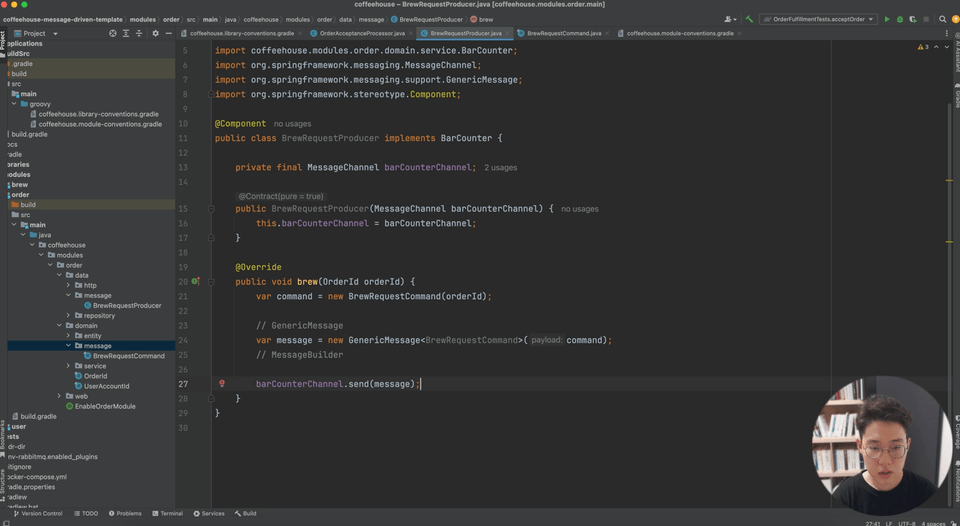Run with coverage using the shield icon
This screenshot has height=526, width=960.
913,20
